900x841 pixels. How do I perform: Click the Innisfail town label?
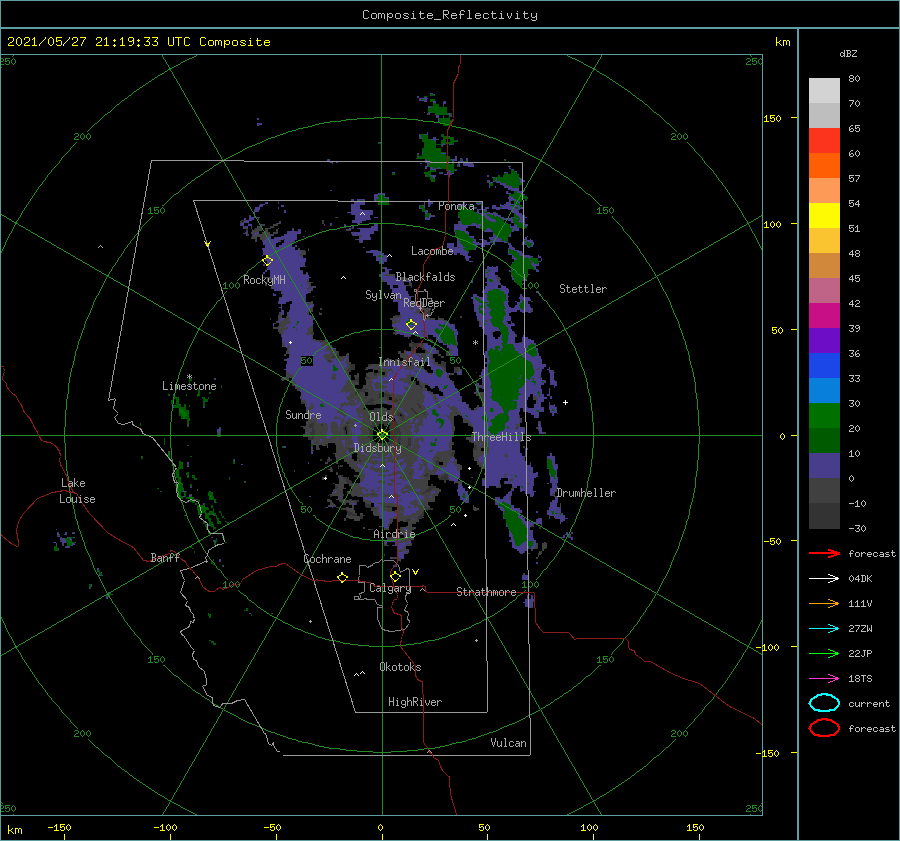[x=404, y=362]
